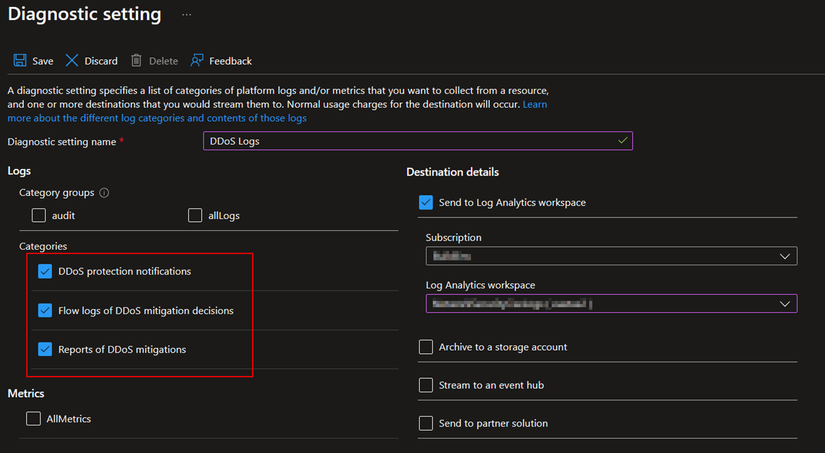Screen dimensions: 825x453
Task: Click the Logs section heading
Action: 19,171
